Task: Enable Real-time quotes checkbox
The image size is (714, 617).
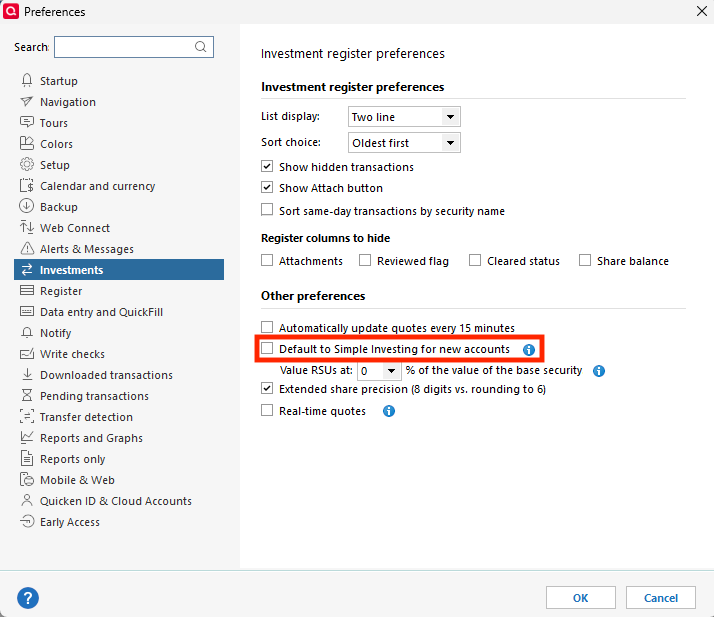Action: tap(267, 410)
